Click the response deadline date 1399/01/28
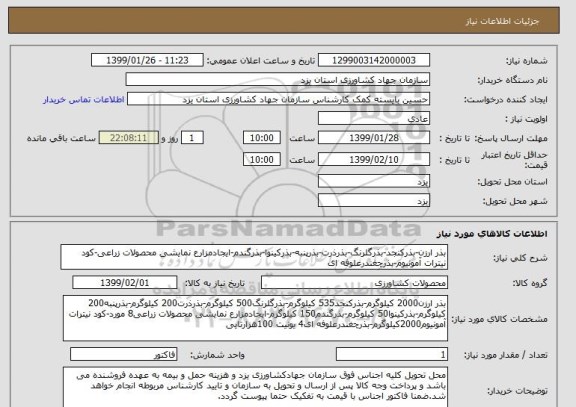Image resolution: width=576 pixels, height=407 pixels. pos(374,138)
